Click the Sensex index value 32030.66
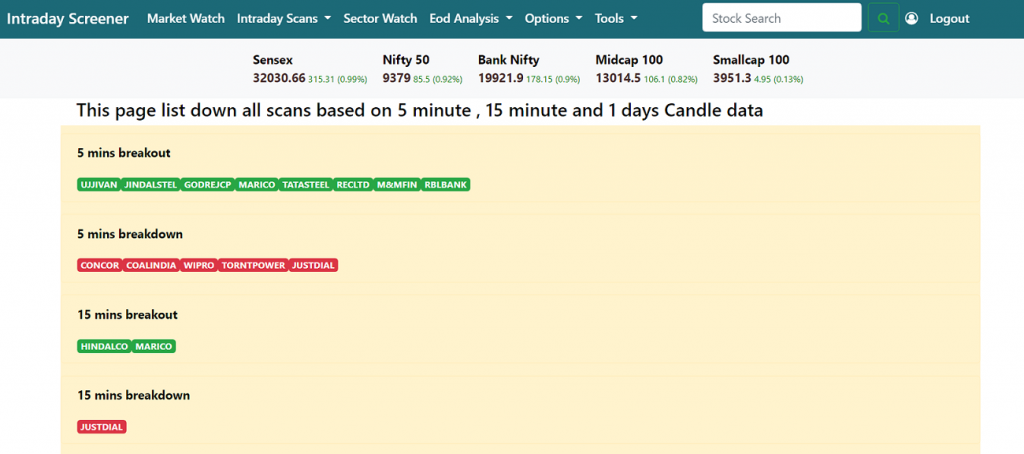The width and height of the screenshot is (1024, 454). [279, 78]
